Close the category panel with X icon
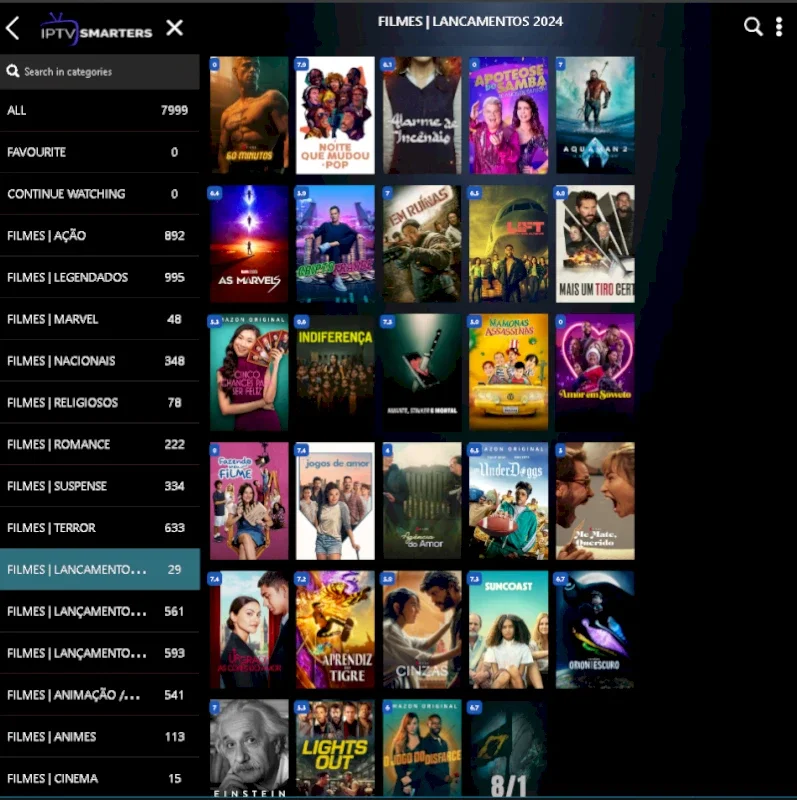The width and height of the screenshot is (797, 800). 175,28
